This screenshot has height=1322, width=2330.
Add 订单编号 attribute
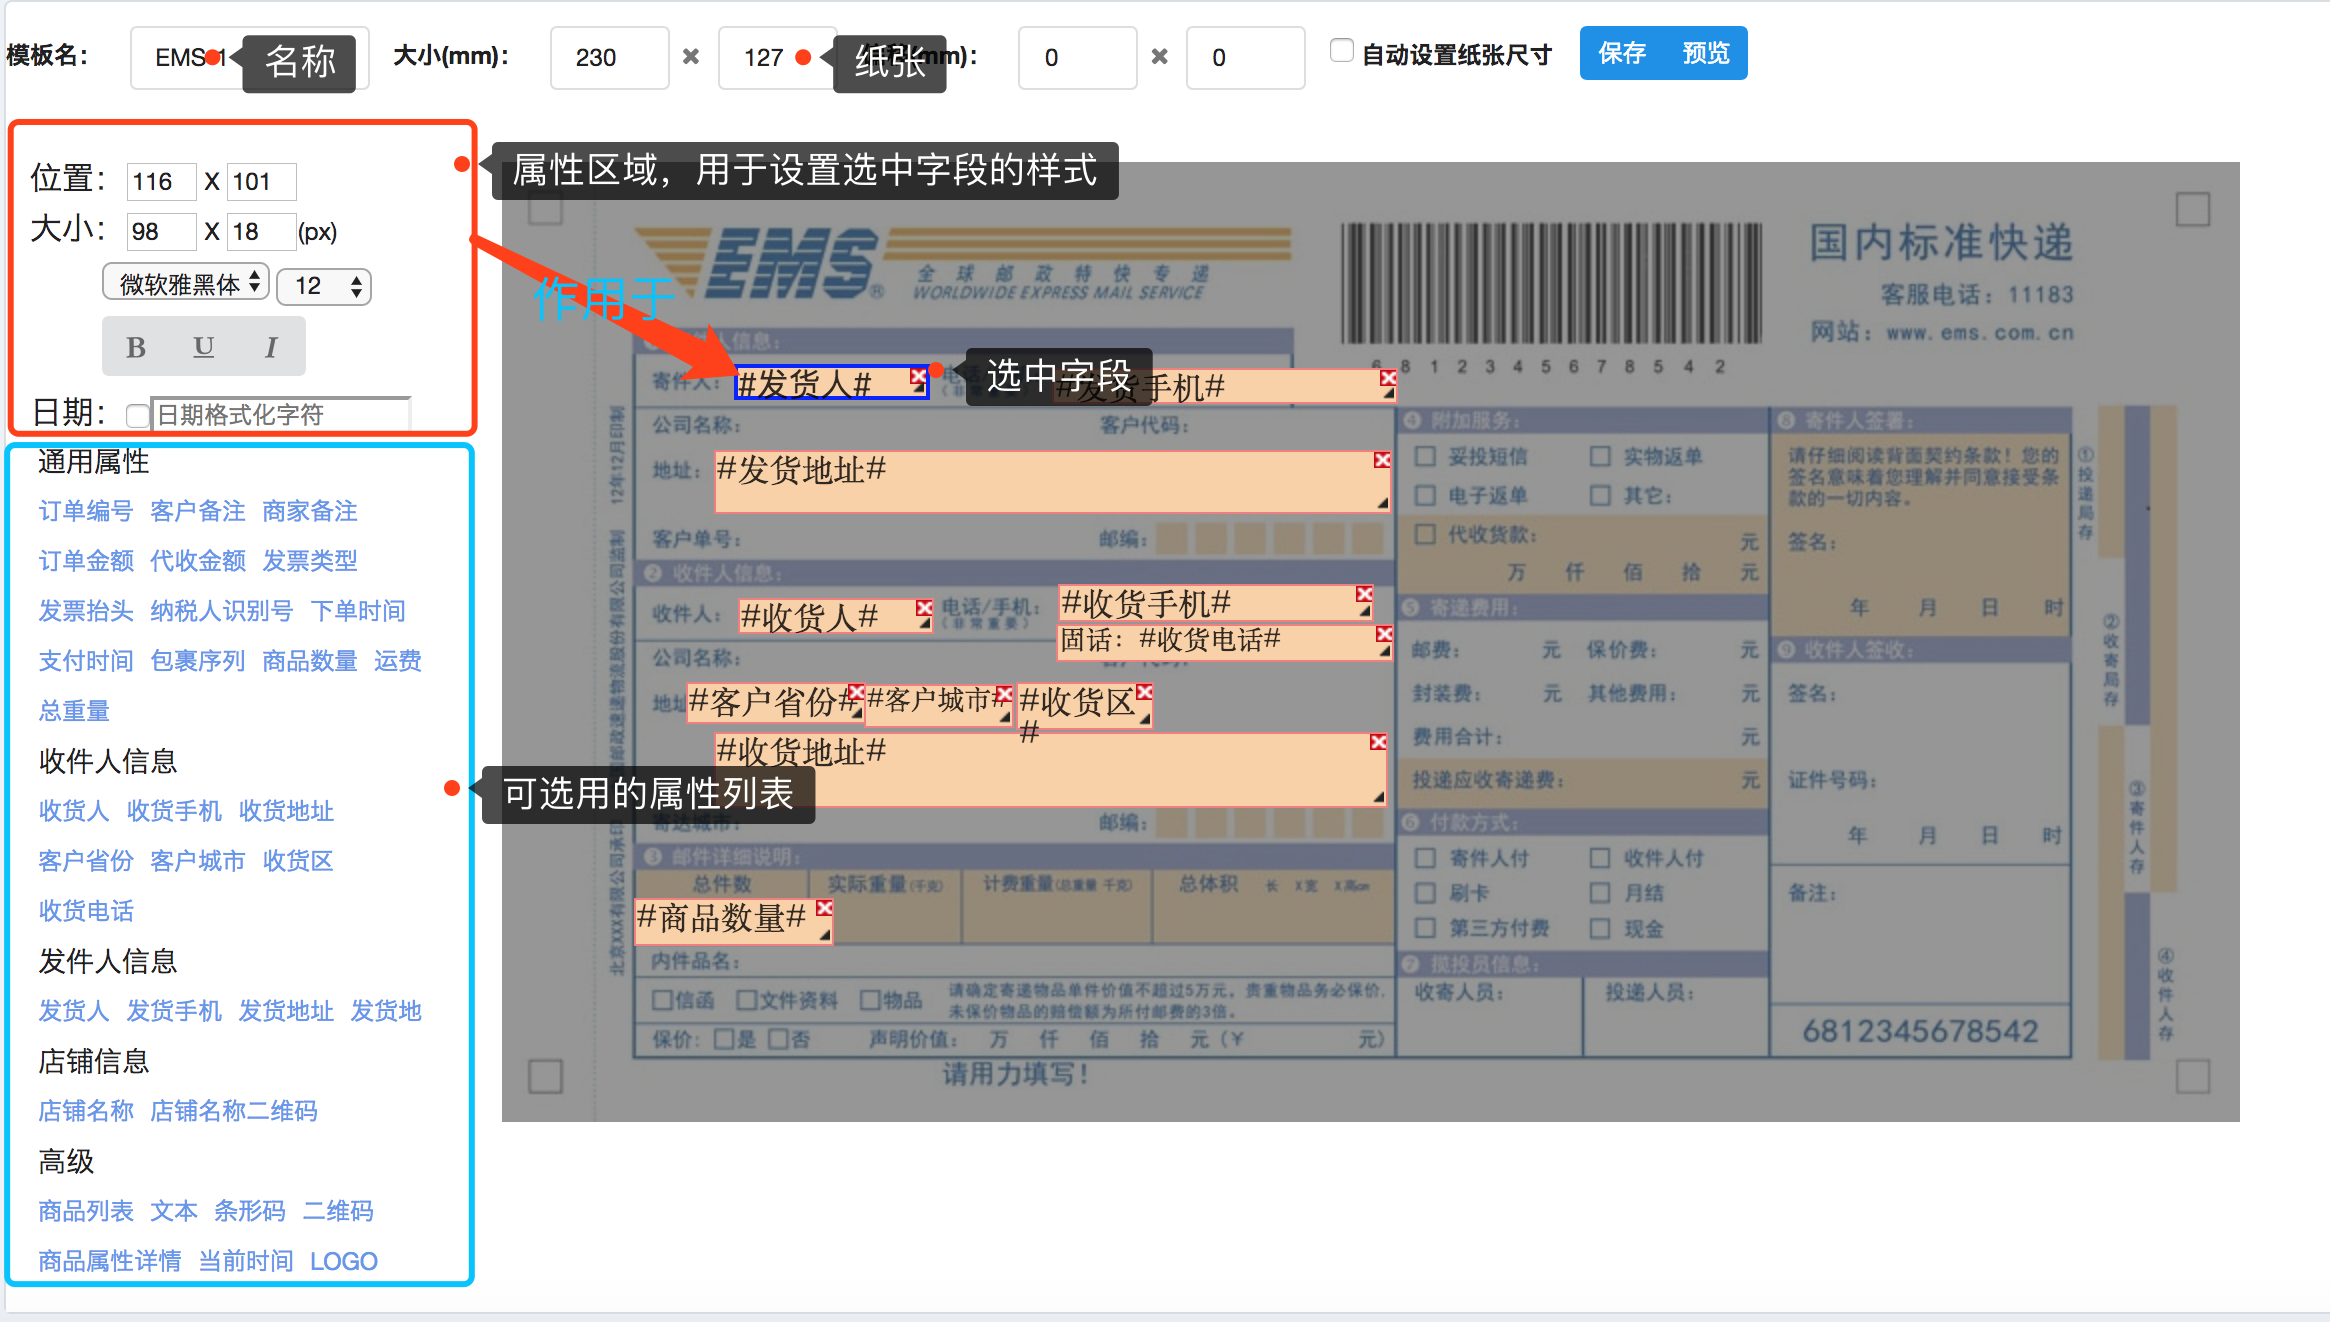[86, 511]
